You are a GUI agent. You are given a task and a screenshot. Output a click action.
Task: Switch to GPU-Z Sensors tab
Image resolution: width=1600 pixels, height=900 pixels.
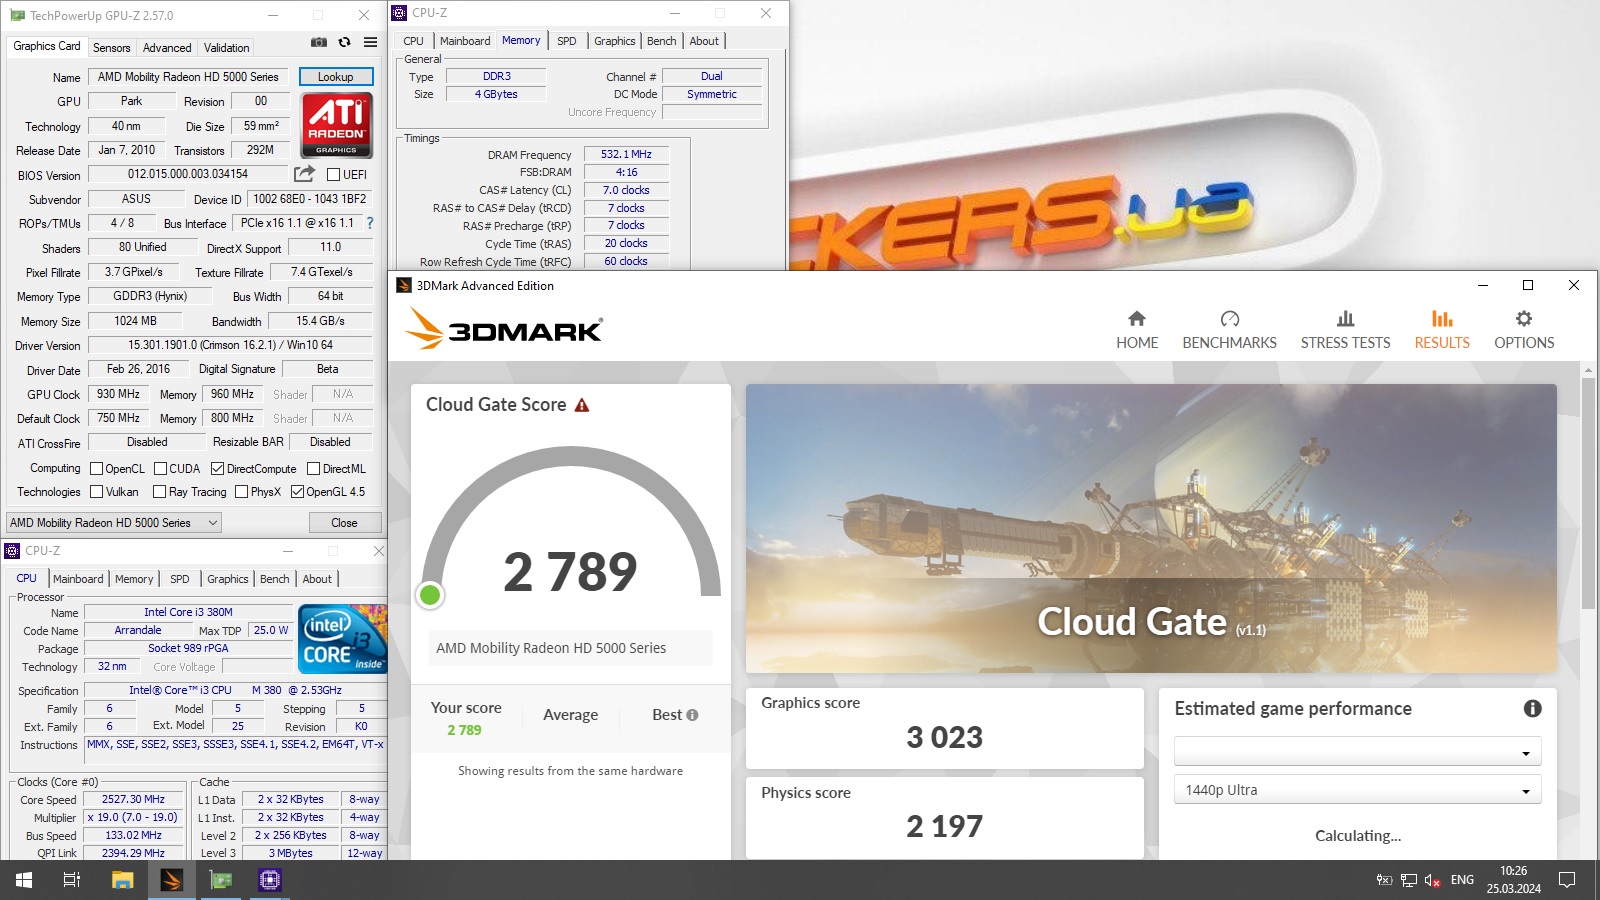pyautogui.click(x=111, y=48)
